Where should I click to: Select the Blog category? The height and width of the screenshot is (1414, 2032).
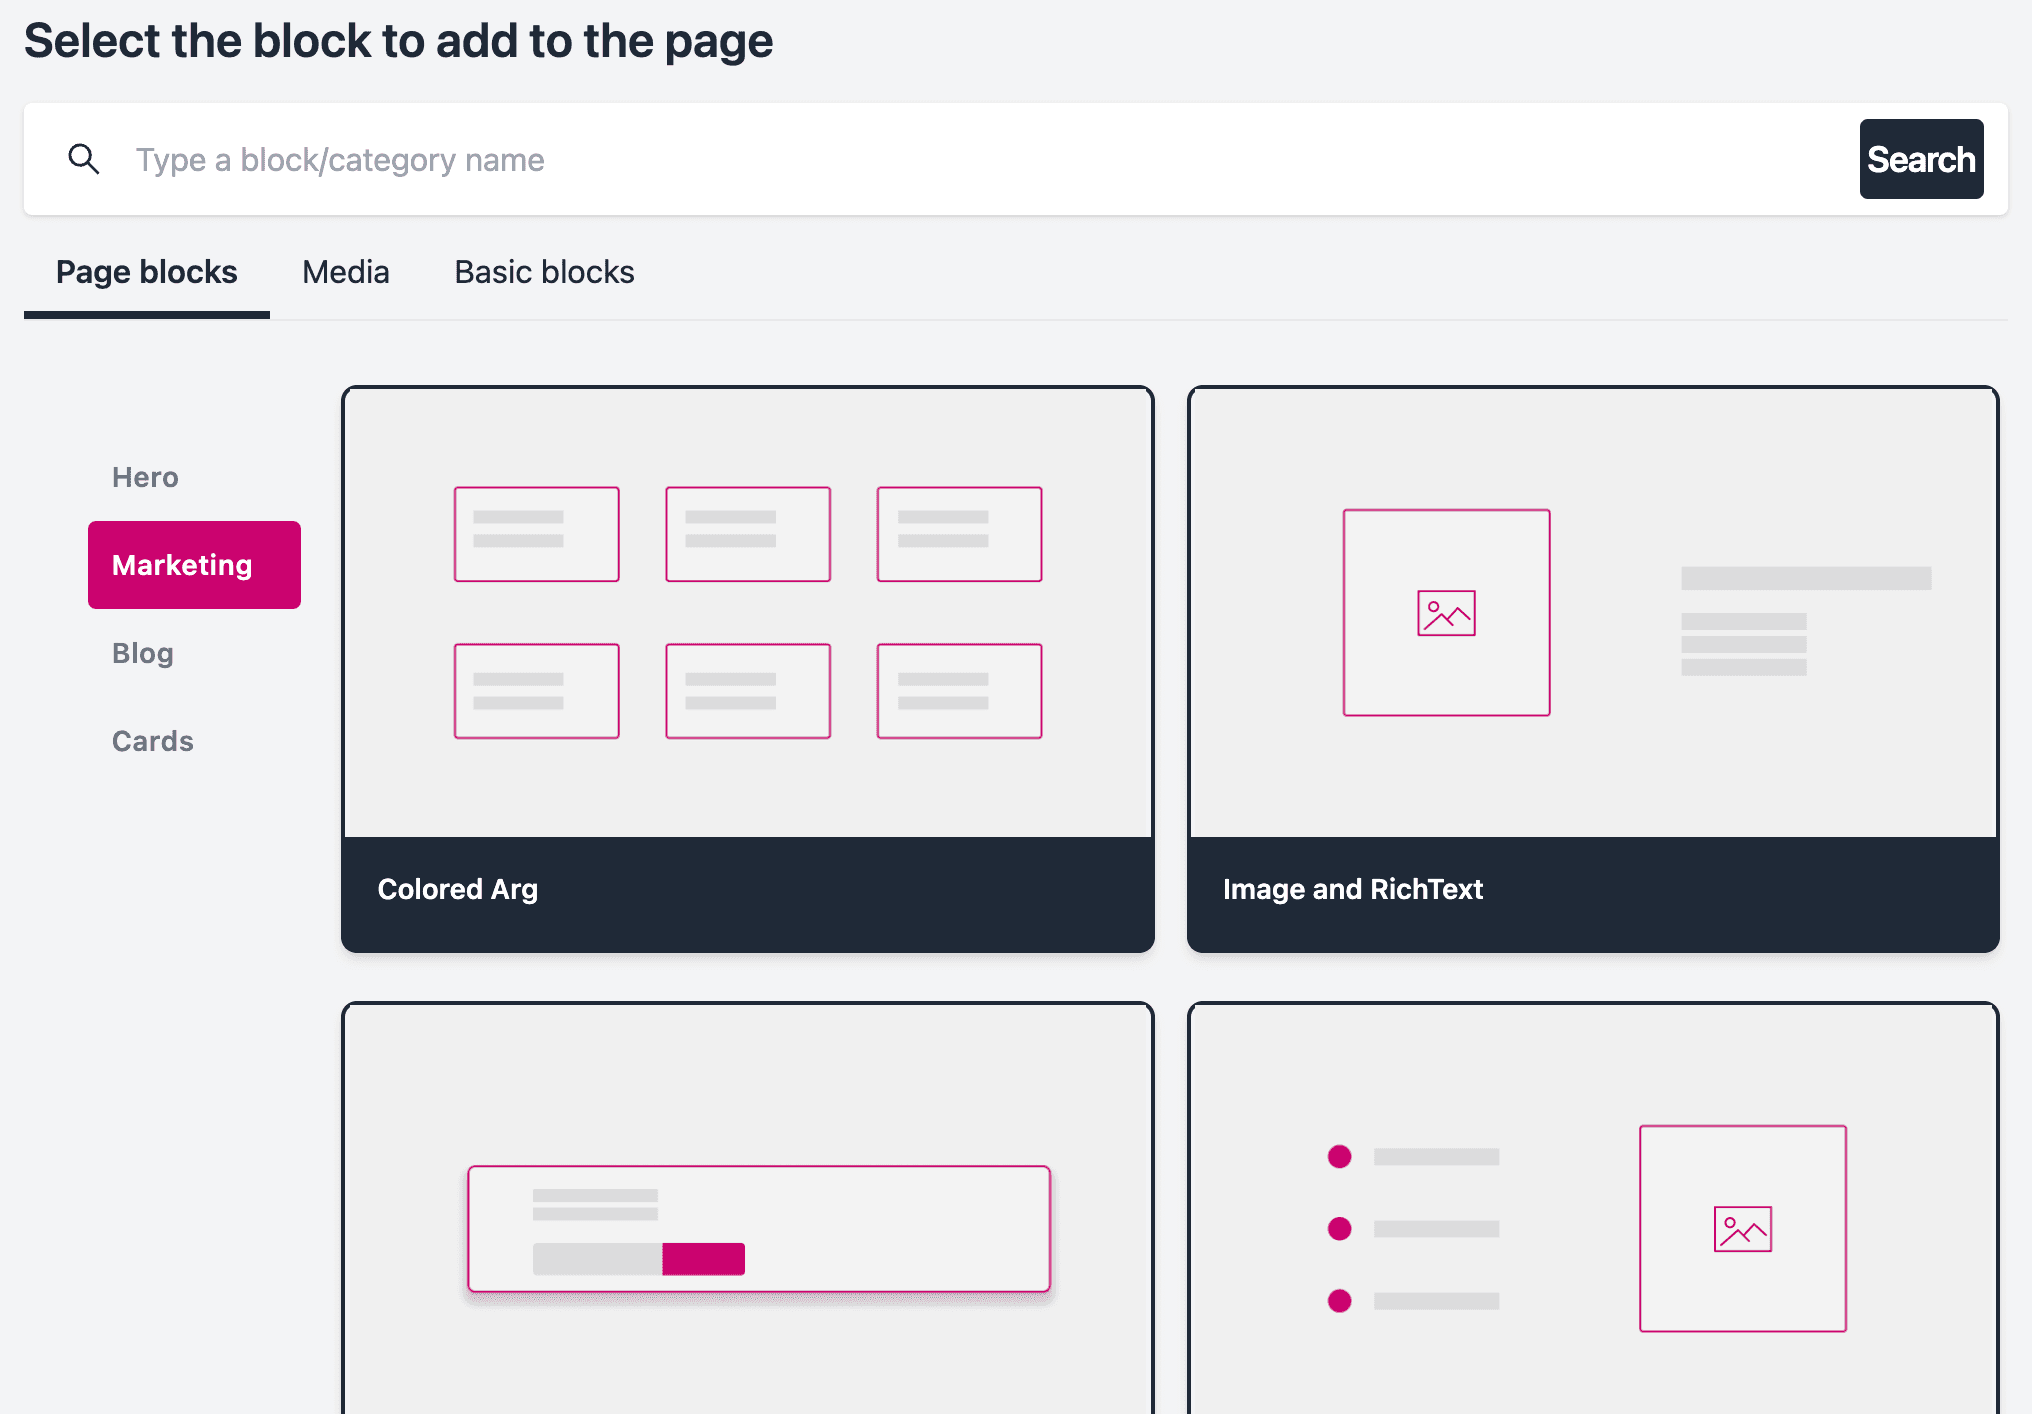point(142,653)
